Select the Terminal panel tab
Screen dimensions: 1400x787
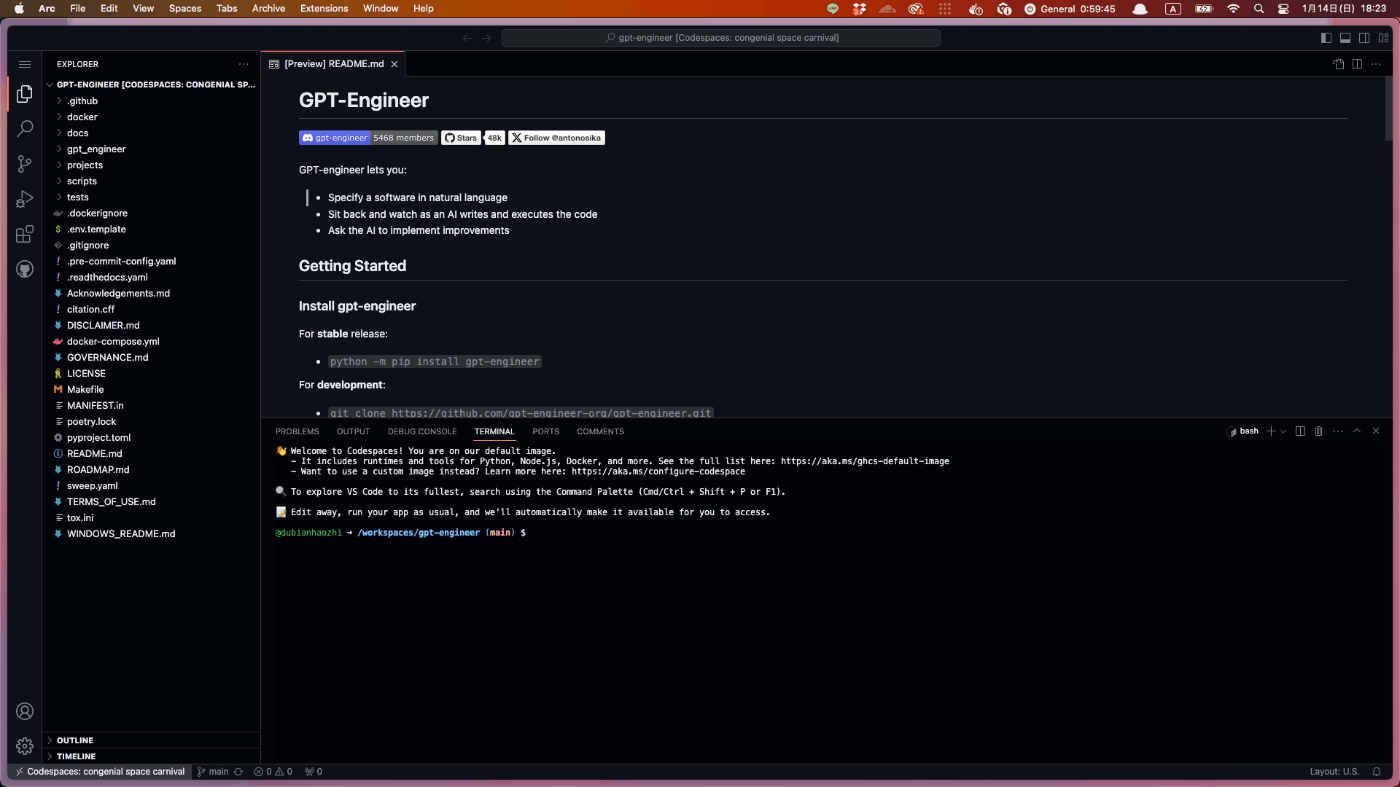494,431
